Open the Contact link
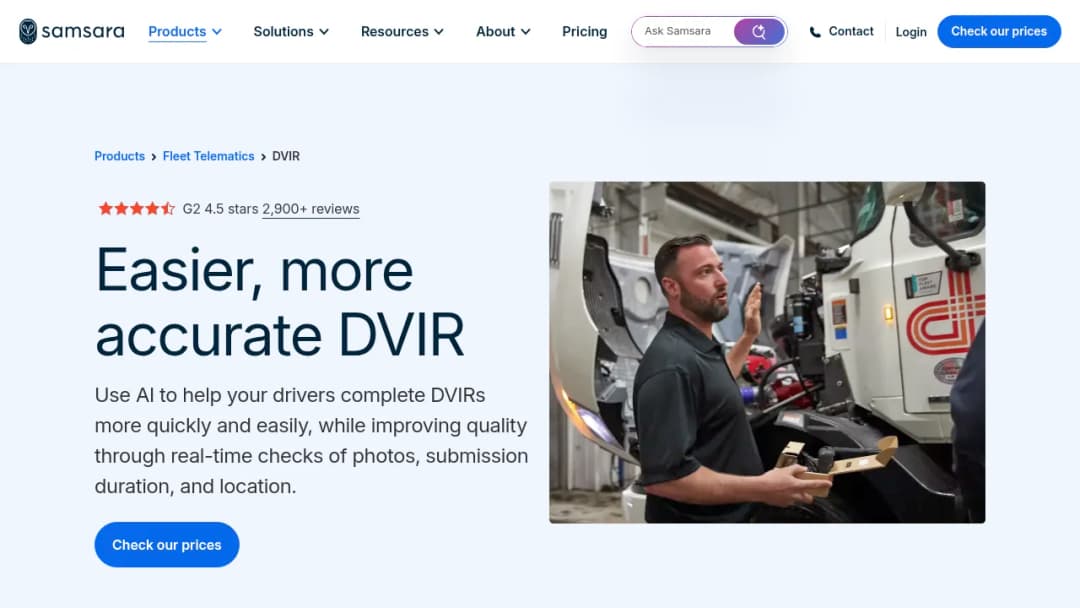 [x=851, y=31]
